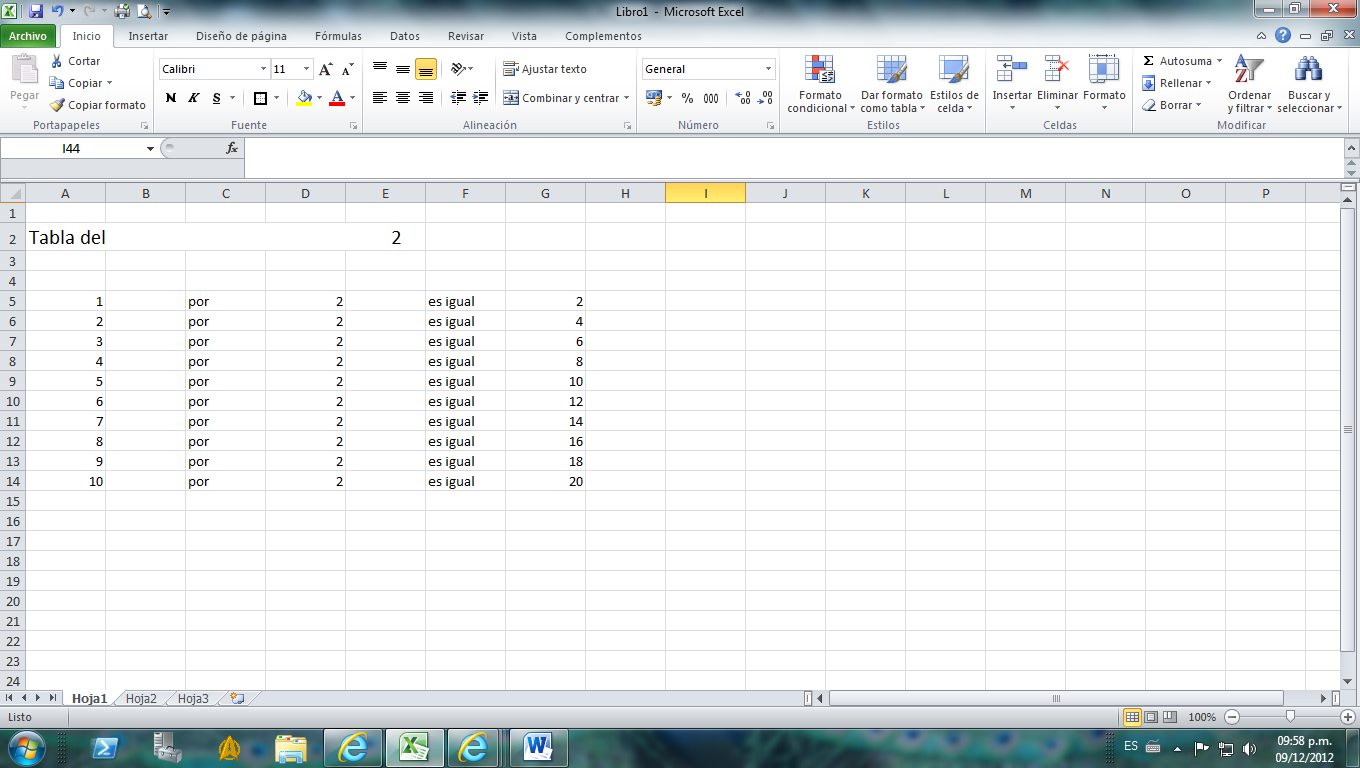Click the increase decimals icon

[741, 99]
